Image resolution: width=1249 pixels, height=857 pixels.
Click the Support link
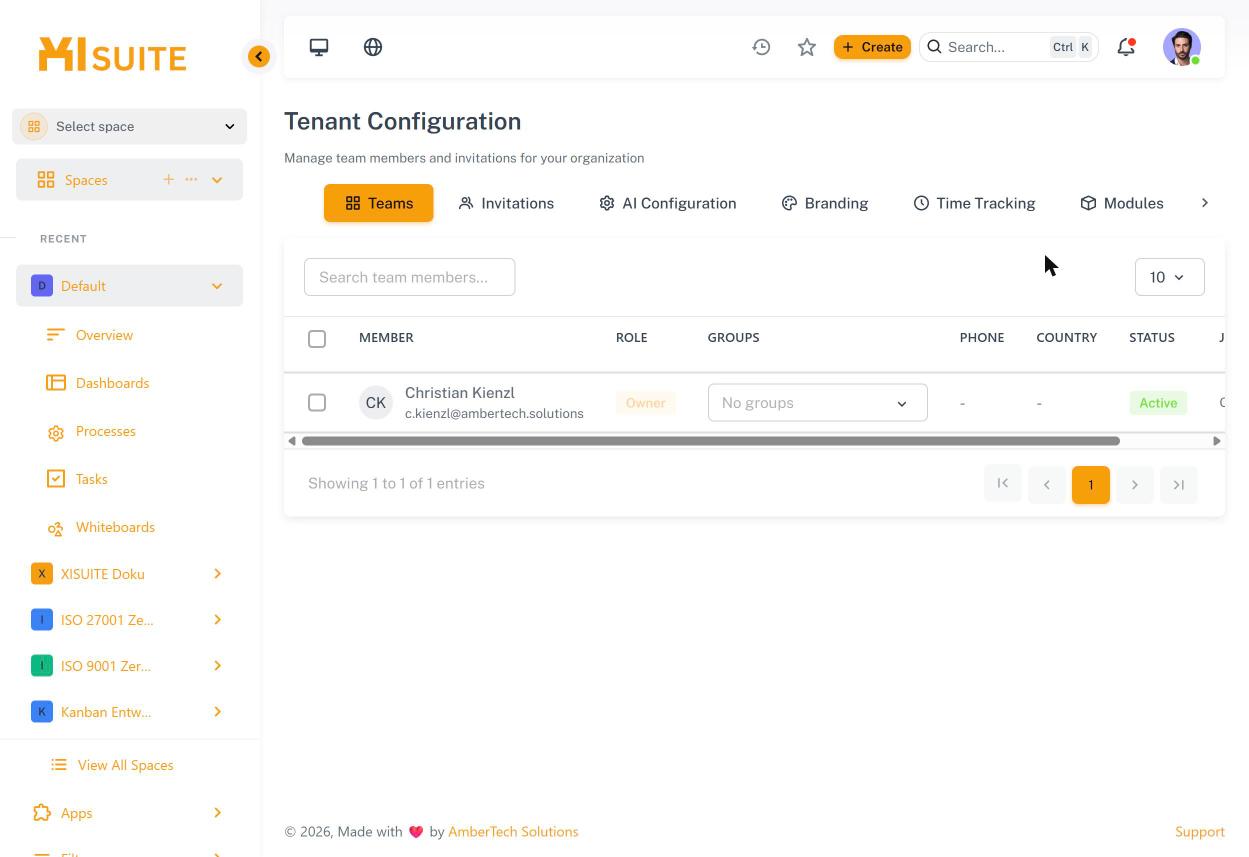point(1200,832)
